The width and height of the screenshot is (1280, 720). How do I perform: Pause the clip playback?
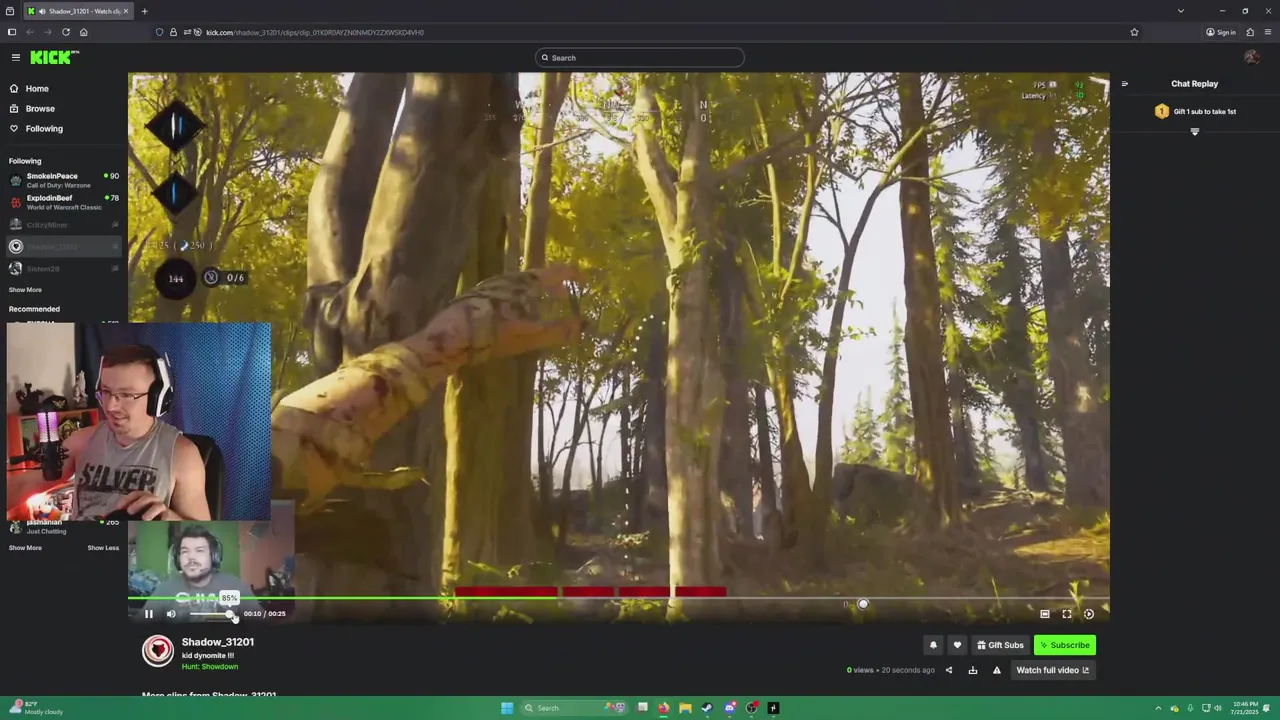[149, 613]
